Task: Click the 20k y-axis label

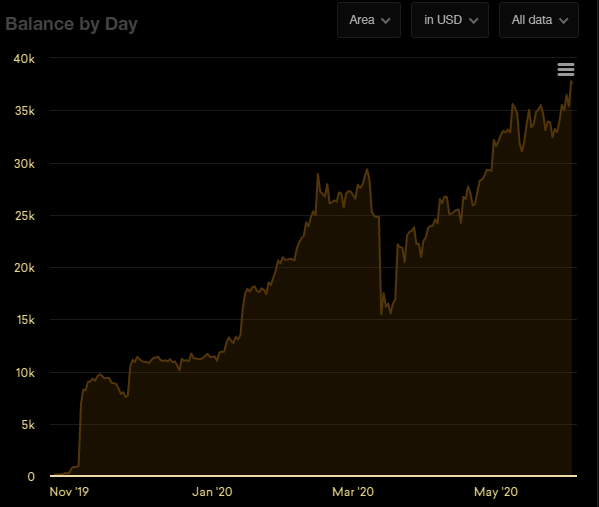Action: coord(24,268)
